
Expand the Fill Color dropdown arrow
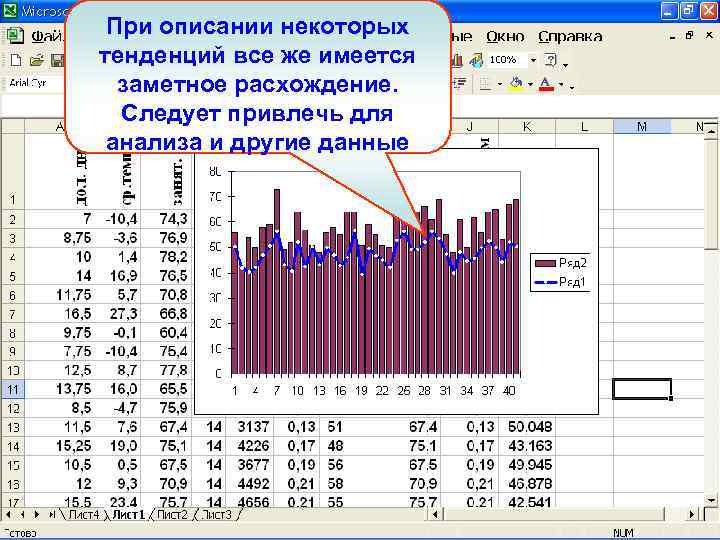tap(530, 84)
